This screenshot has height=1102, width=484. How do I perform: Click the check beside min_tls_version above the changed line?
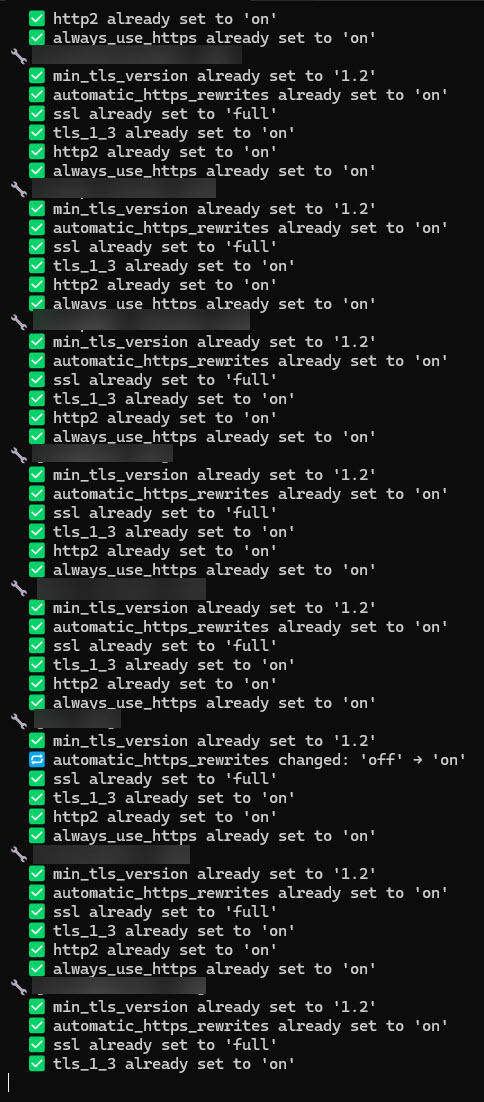tap(37, 741)
